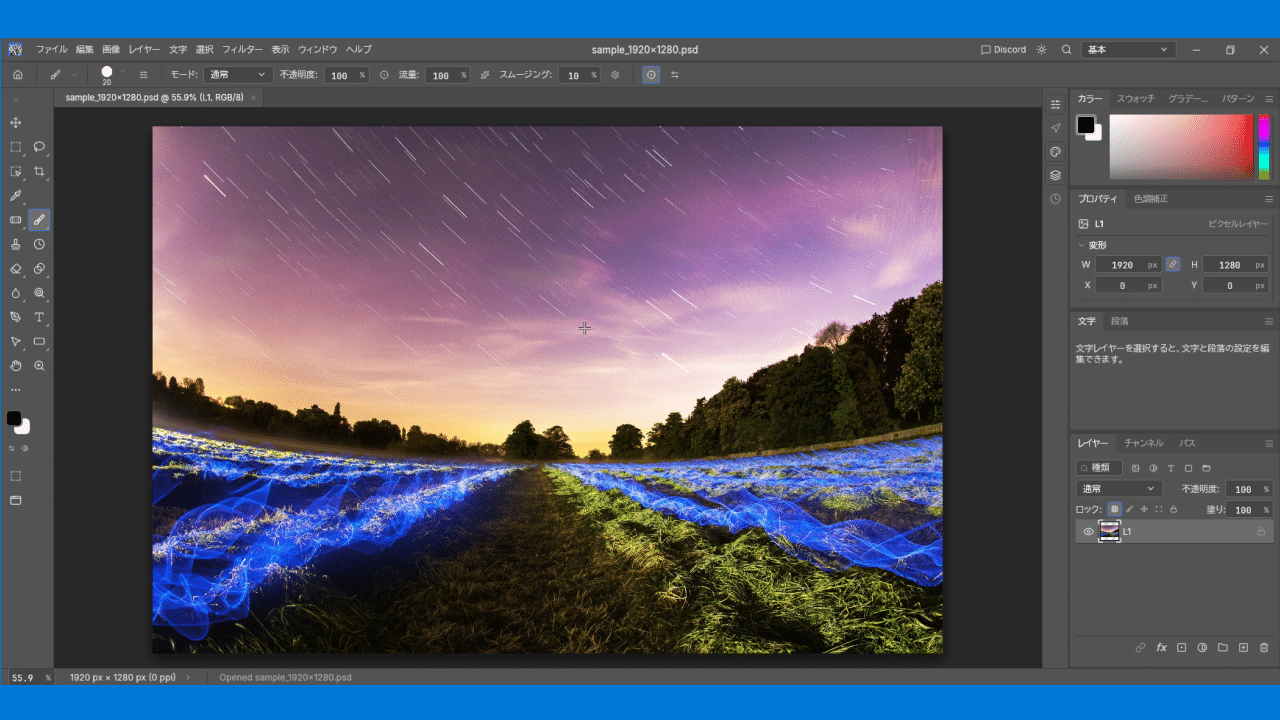Toggle lock image pixels brush icon
Screen dimensions: 1280x720
(x=1129, y=509)
